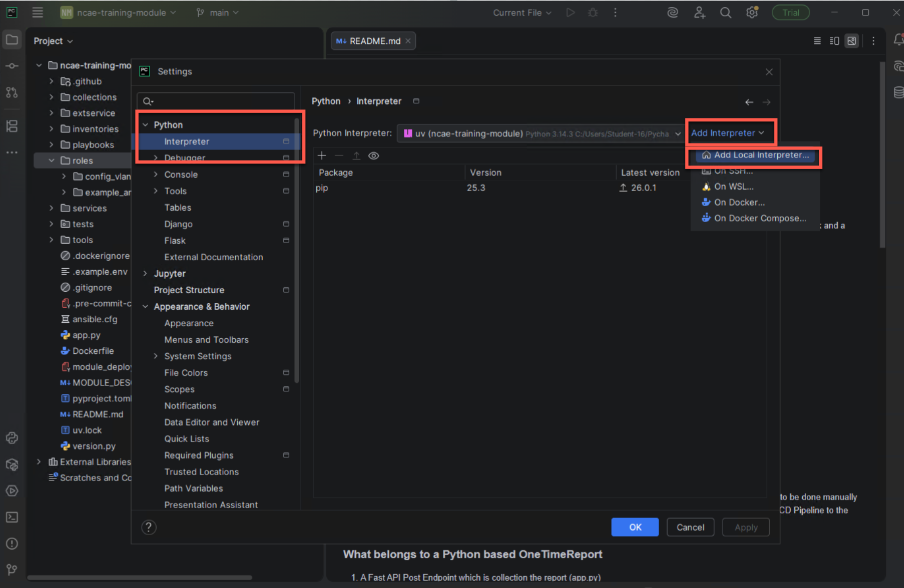This screenshot has width=904, height=588.
Task: Open the ncae-training-module project dropdown
Action: [119, 12]
